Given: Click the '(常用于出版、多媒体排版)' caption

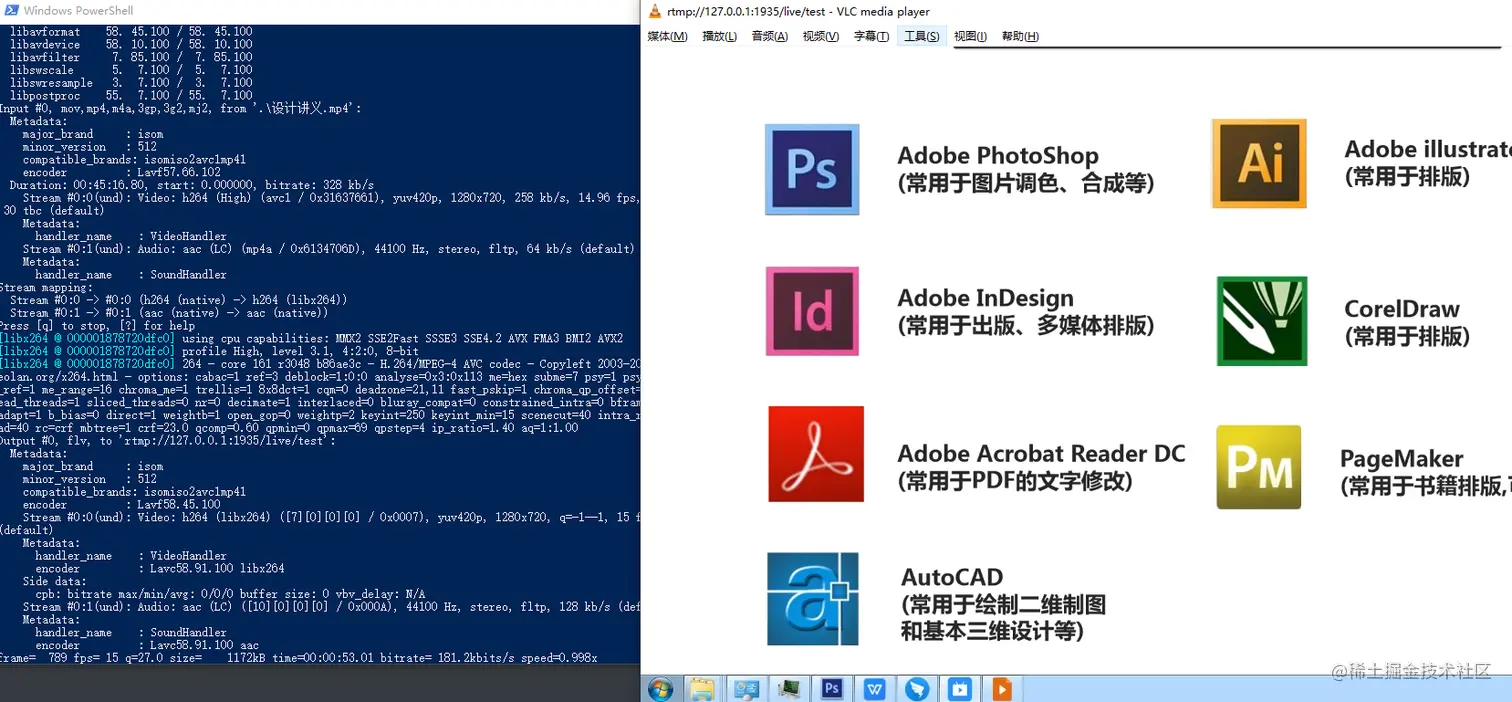Looking at the screenshot, I should pyautogui.click(x=1026, y=325).
